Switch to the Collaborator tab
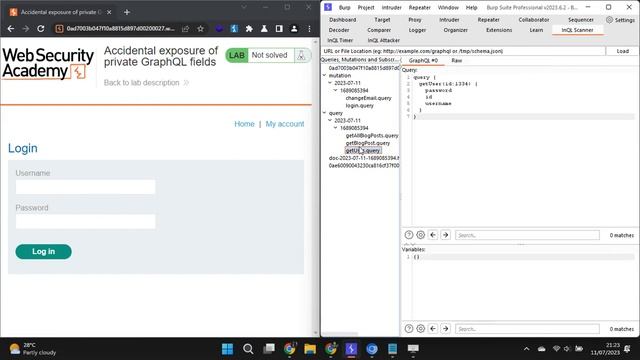 [533, 20]
